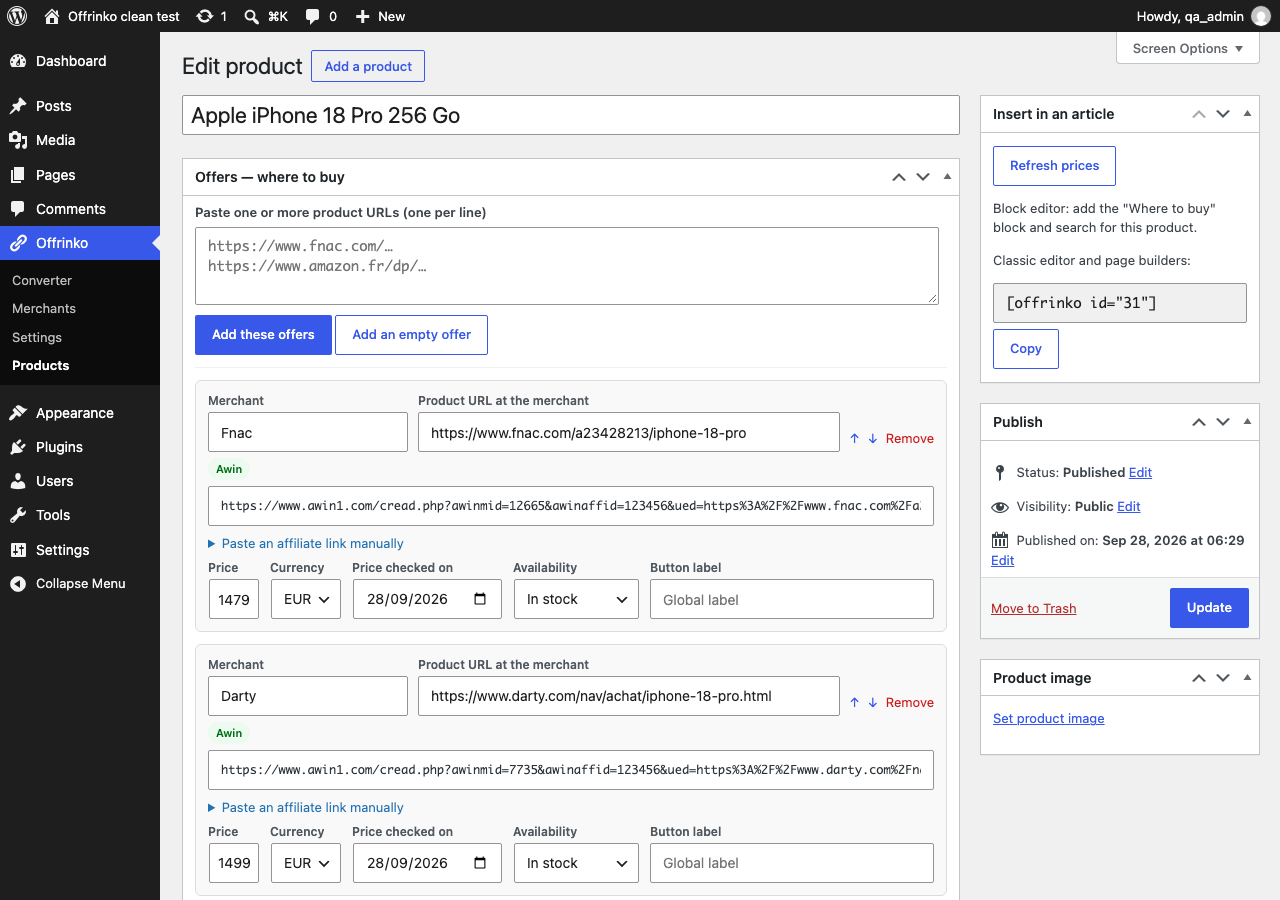
Task: Click the product title field
Action: click(571, 115)
